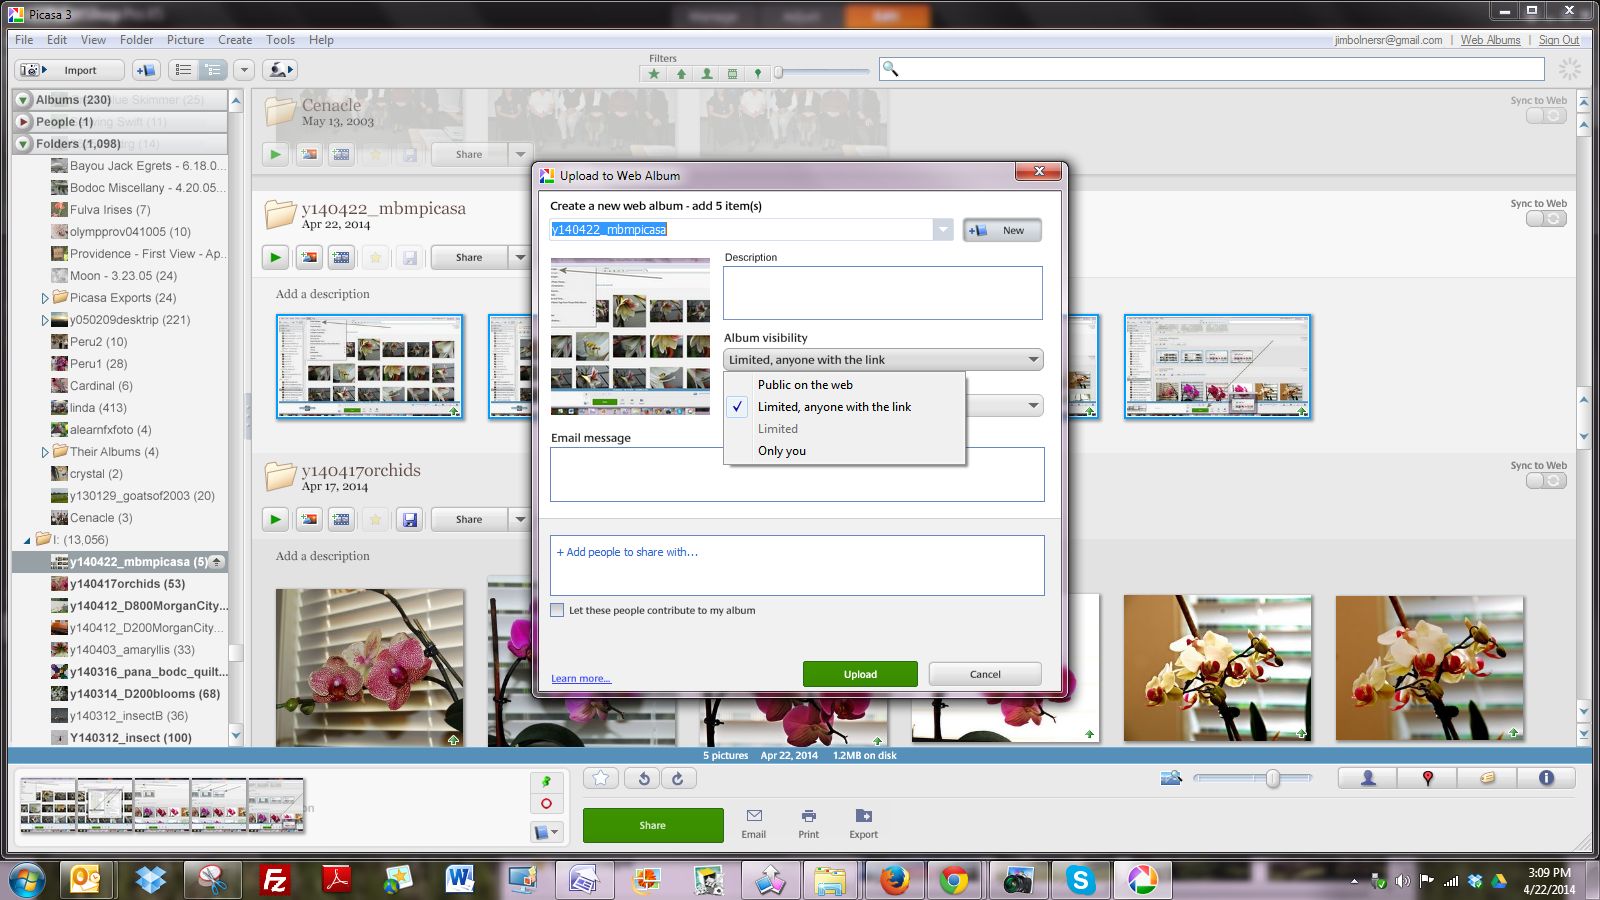Click the create new album toolbar icon
Viewport: 1600px width, 900px height.
pos(146,70)
